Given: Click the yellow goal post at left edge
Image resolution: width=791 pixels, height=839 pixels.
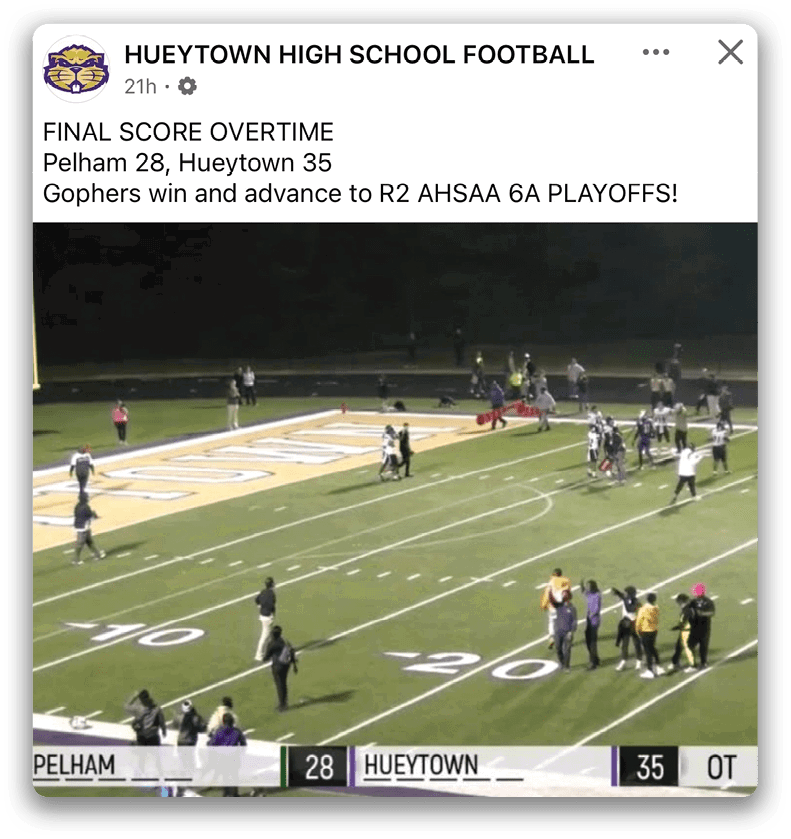Looking at the screenshot, I should click(36, 342).
